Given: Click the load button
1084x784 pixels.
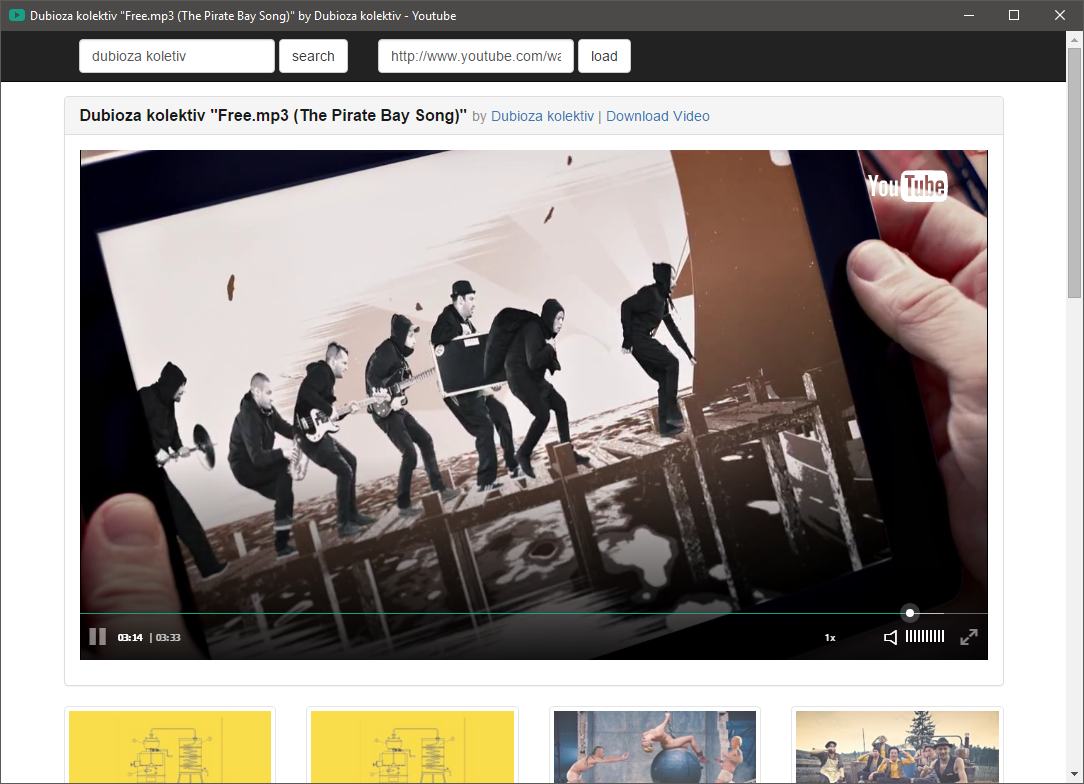Looking at the screenshot, I should (x=604, y=56).
